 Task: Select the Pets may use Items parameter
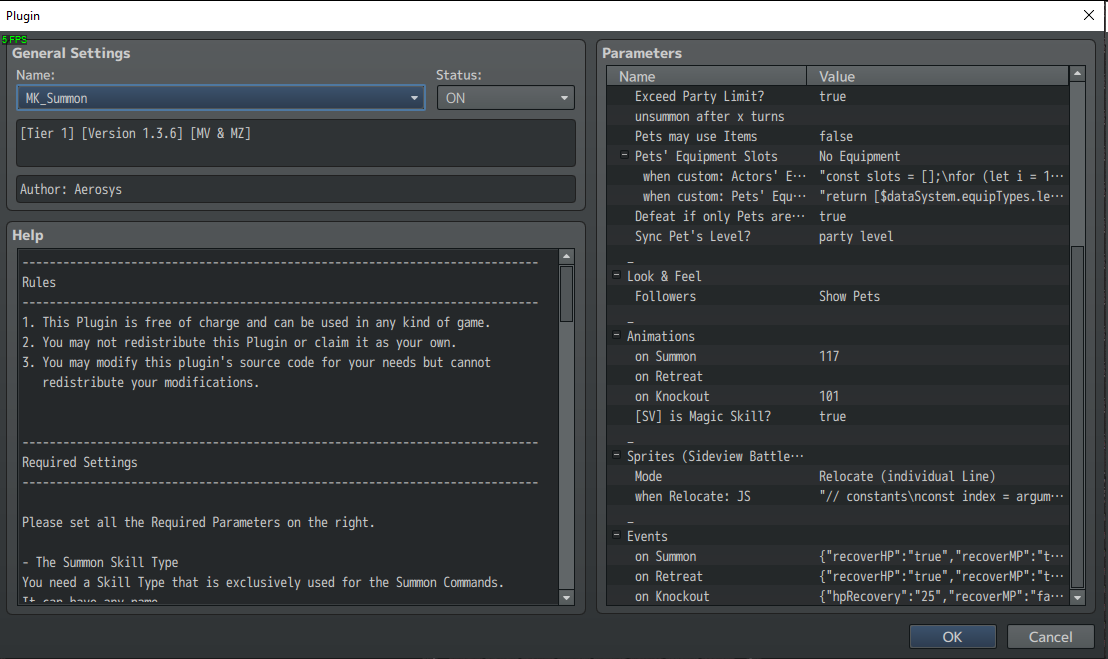837,136
